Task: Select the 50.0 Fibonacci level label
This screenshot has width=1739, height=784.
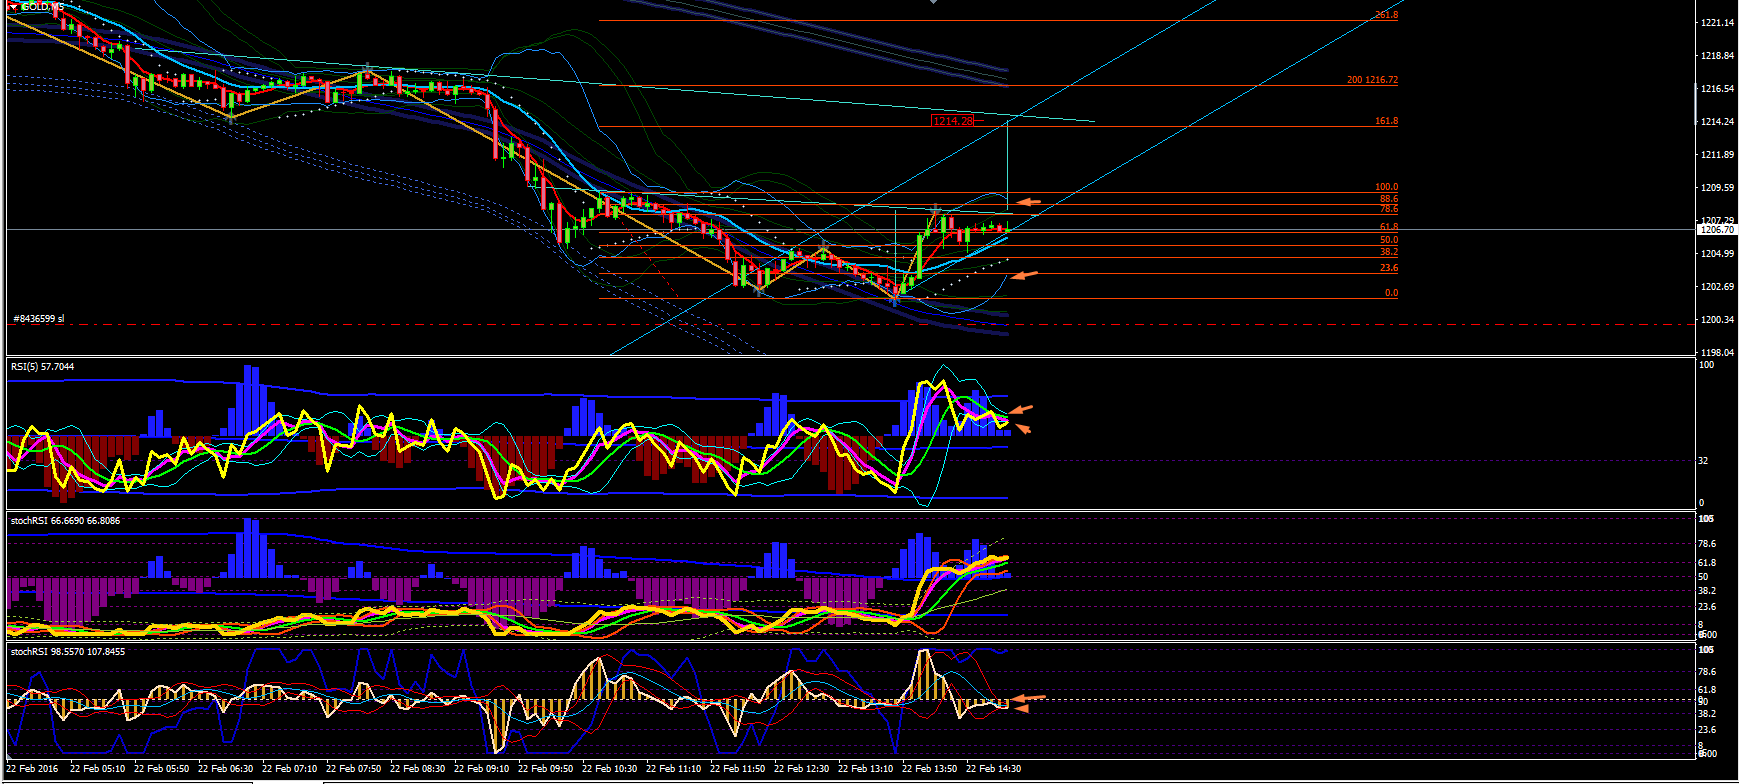Action: click(x=1388, y=240)
